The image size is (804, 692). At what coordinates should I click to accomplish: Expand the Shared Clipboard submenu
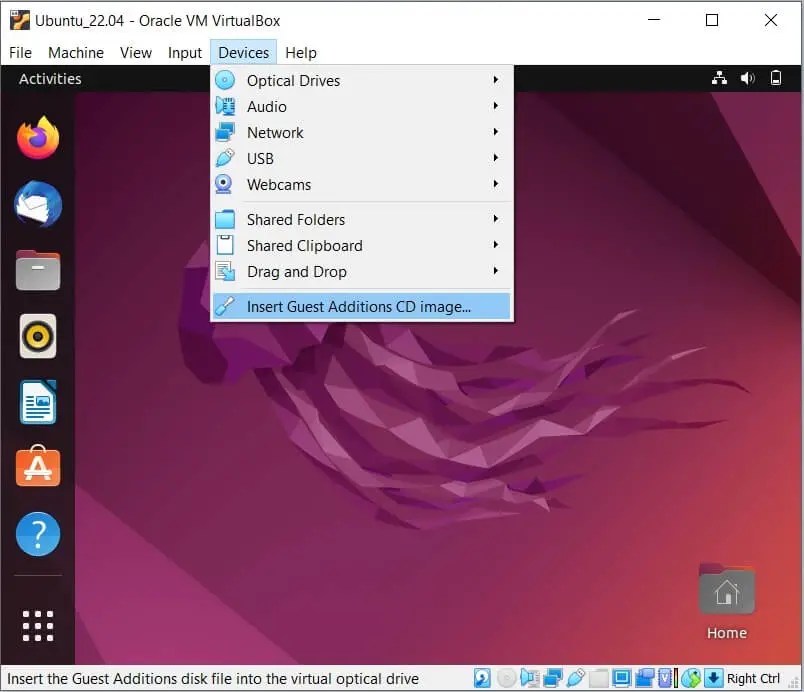(305, 245)
